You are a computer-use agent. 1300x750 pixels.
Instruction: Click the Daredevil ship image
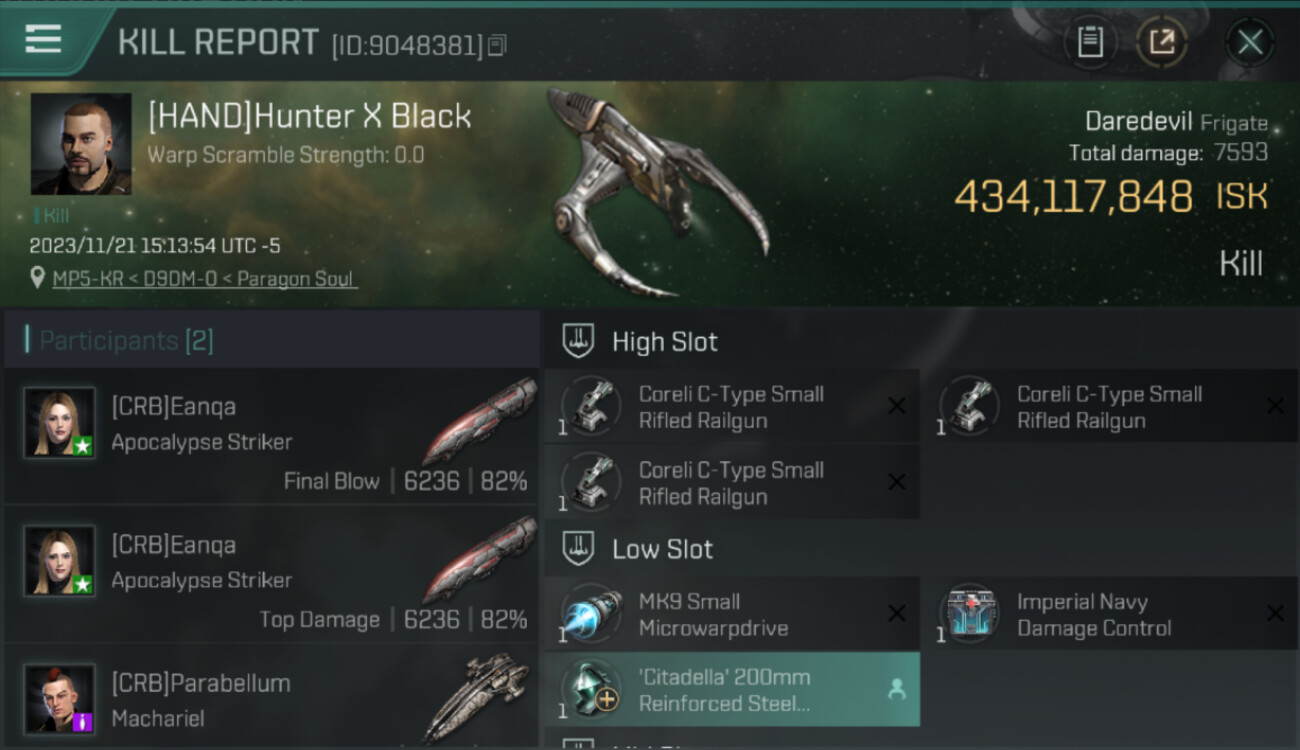coord(655,192)
